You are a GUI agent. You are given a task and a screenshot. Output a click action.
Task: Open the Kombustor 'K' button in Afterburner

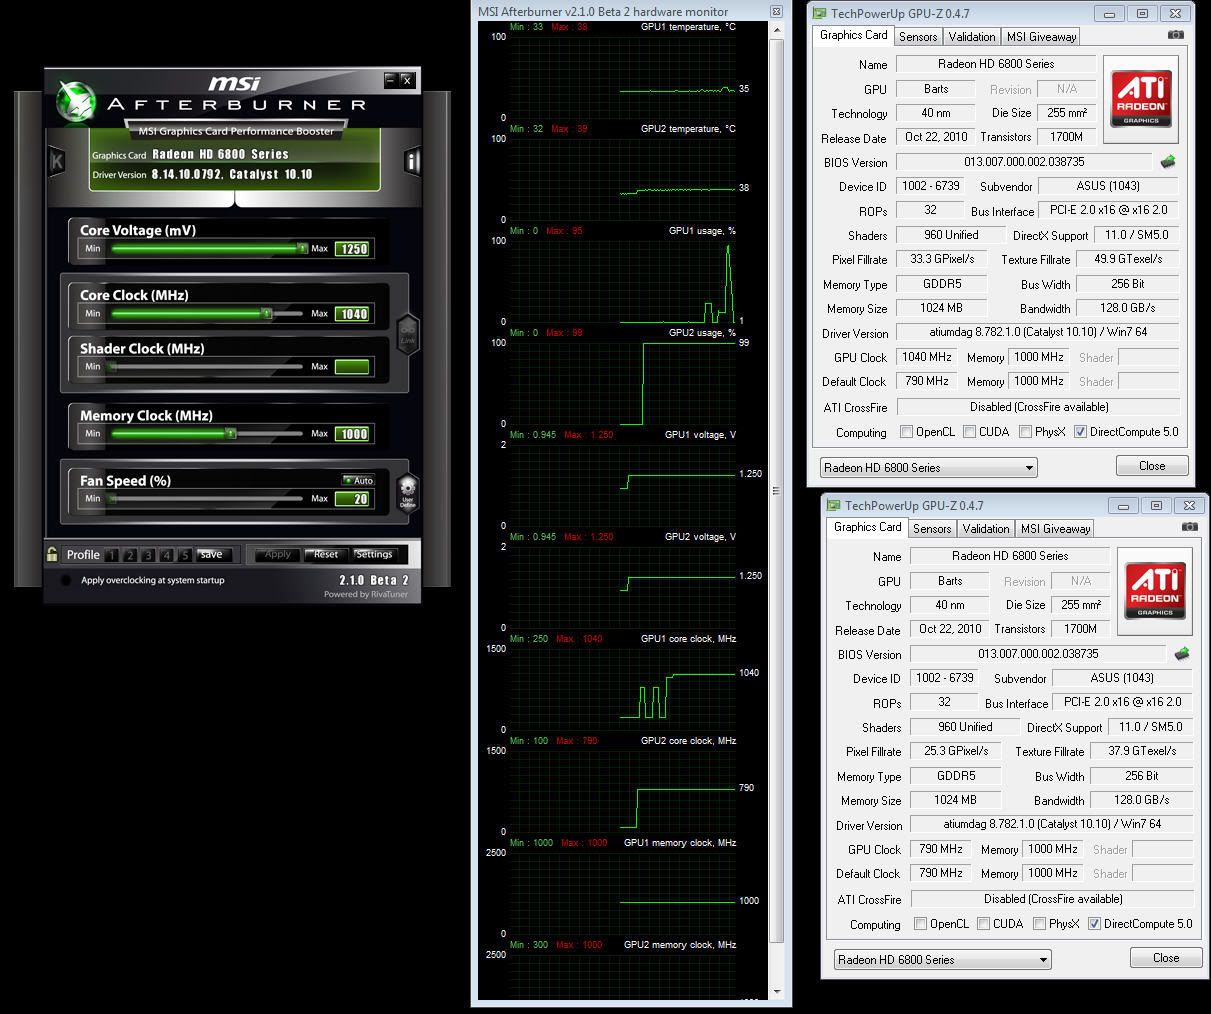[57, 161]
